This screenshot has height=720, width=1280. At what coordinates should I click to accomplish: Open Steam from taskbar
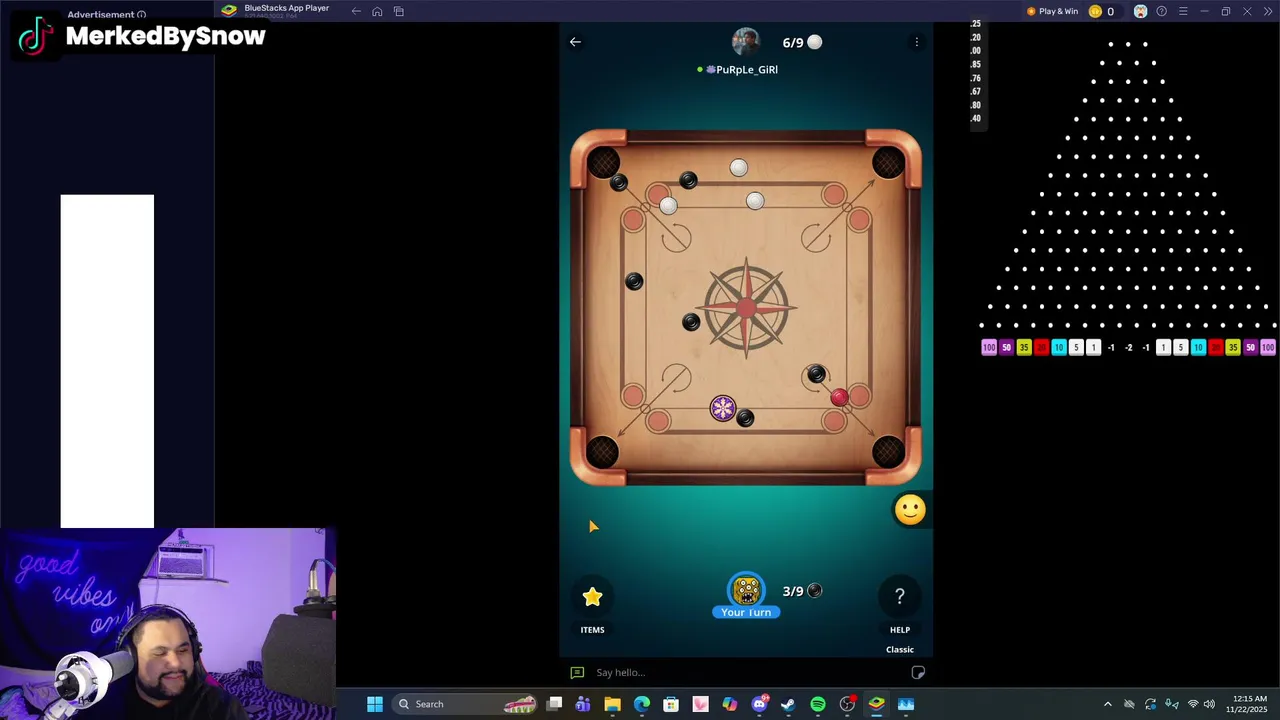(x=788, y=704)
